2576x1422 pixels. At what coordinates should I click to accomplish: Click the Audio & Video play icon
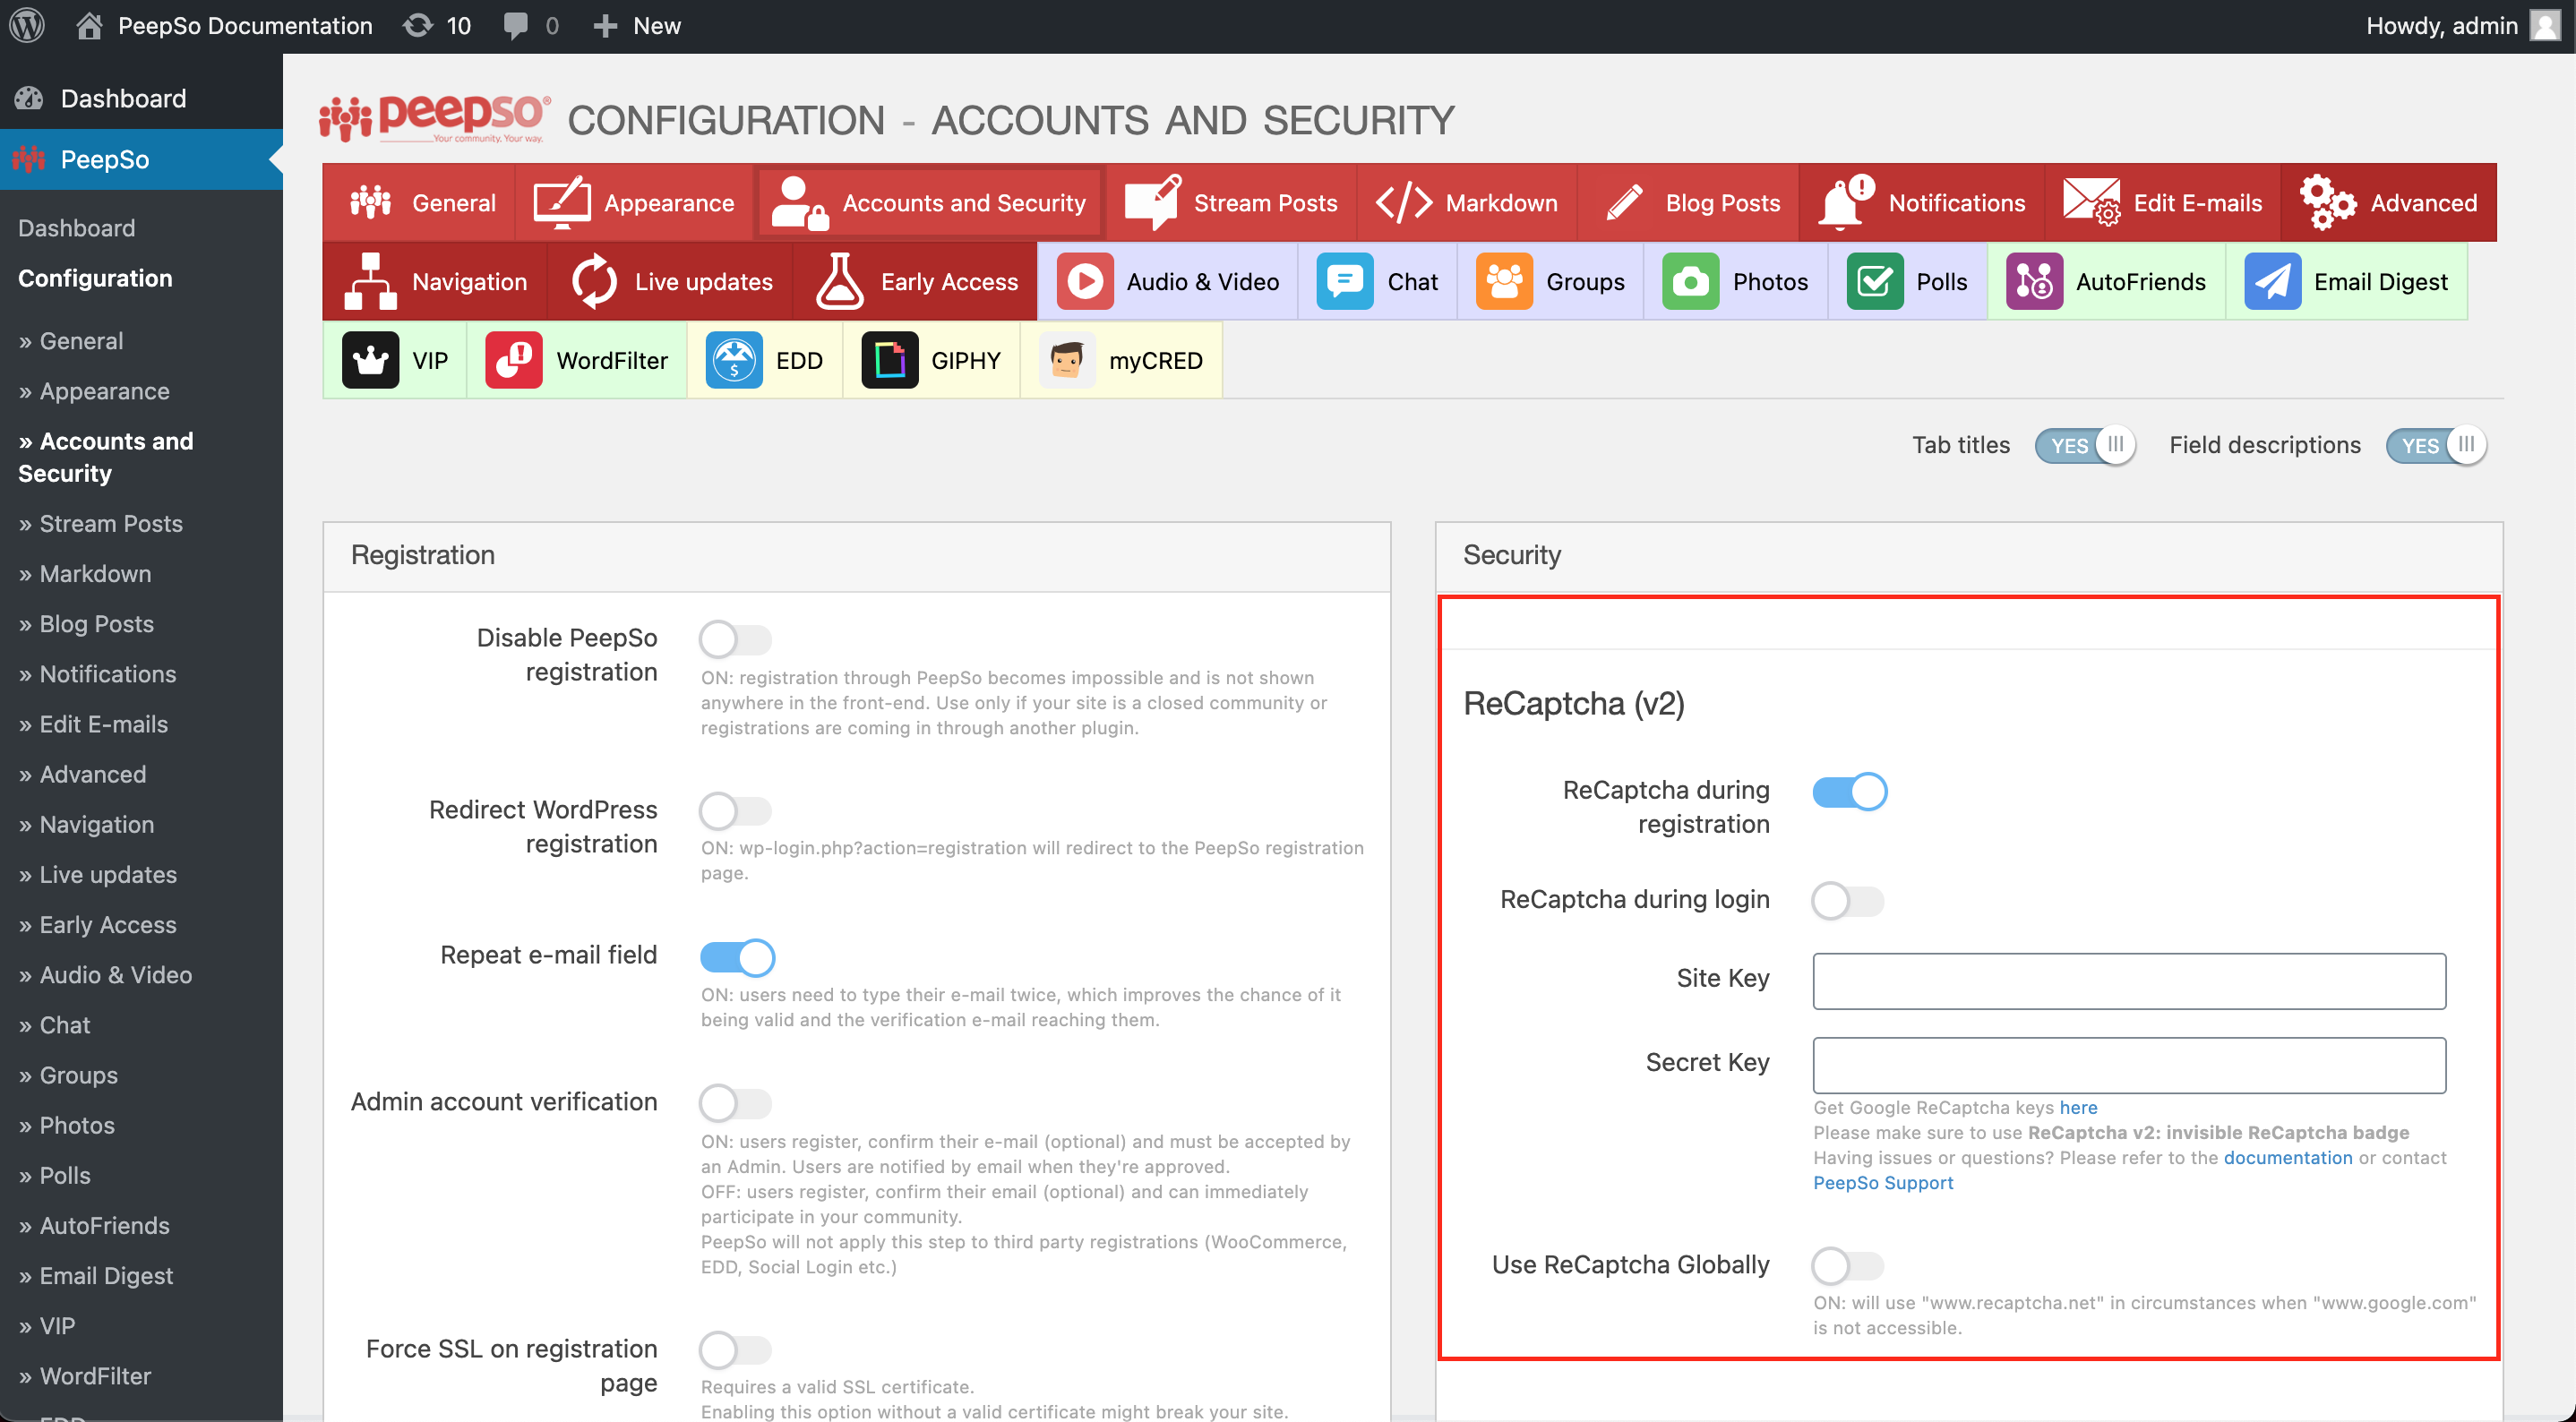[1085, 282]
